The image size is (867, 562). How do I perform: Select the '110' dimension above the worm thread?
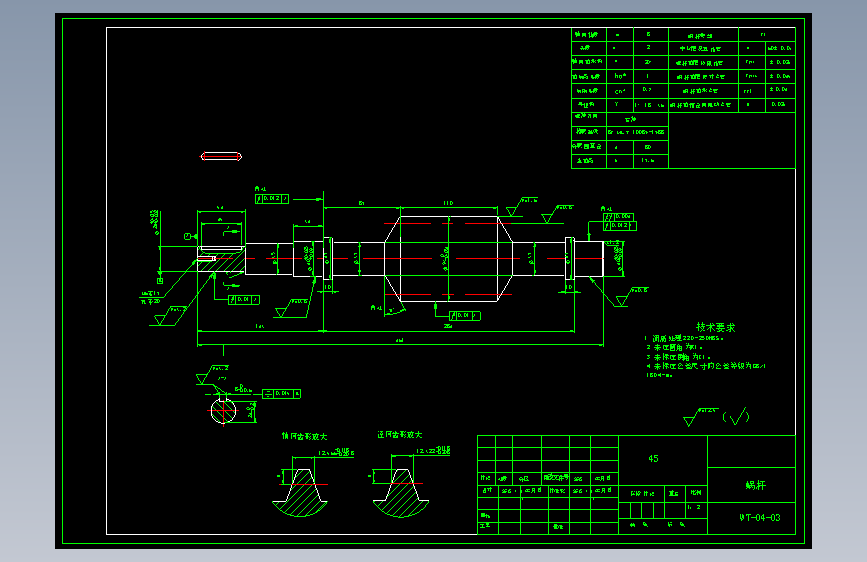click(448, 203)
